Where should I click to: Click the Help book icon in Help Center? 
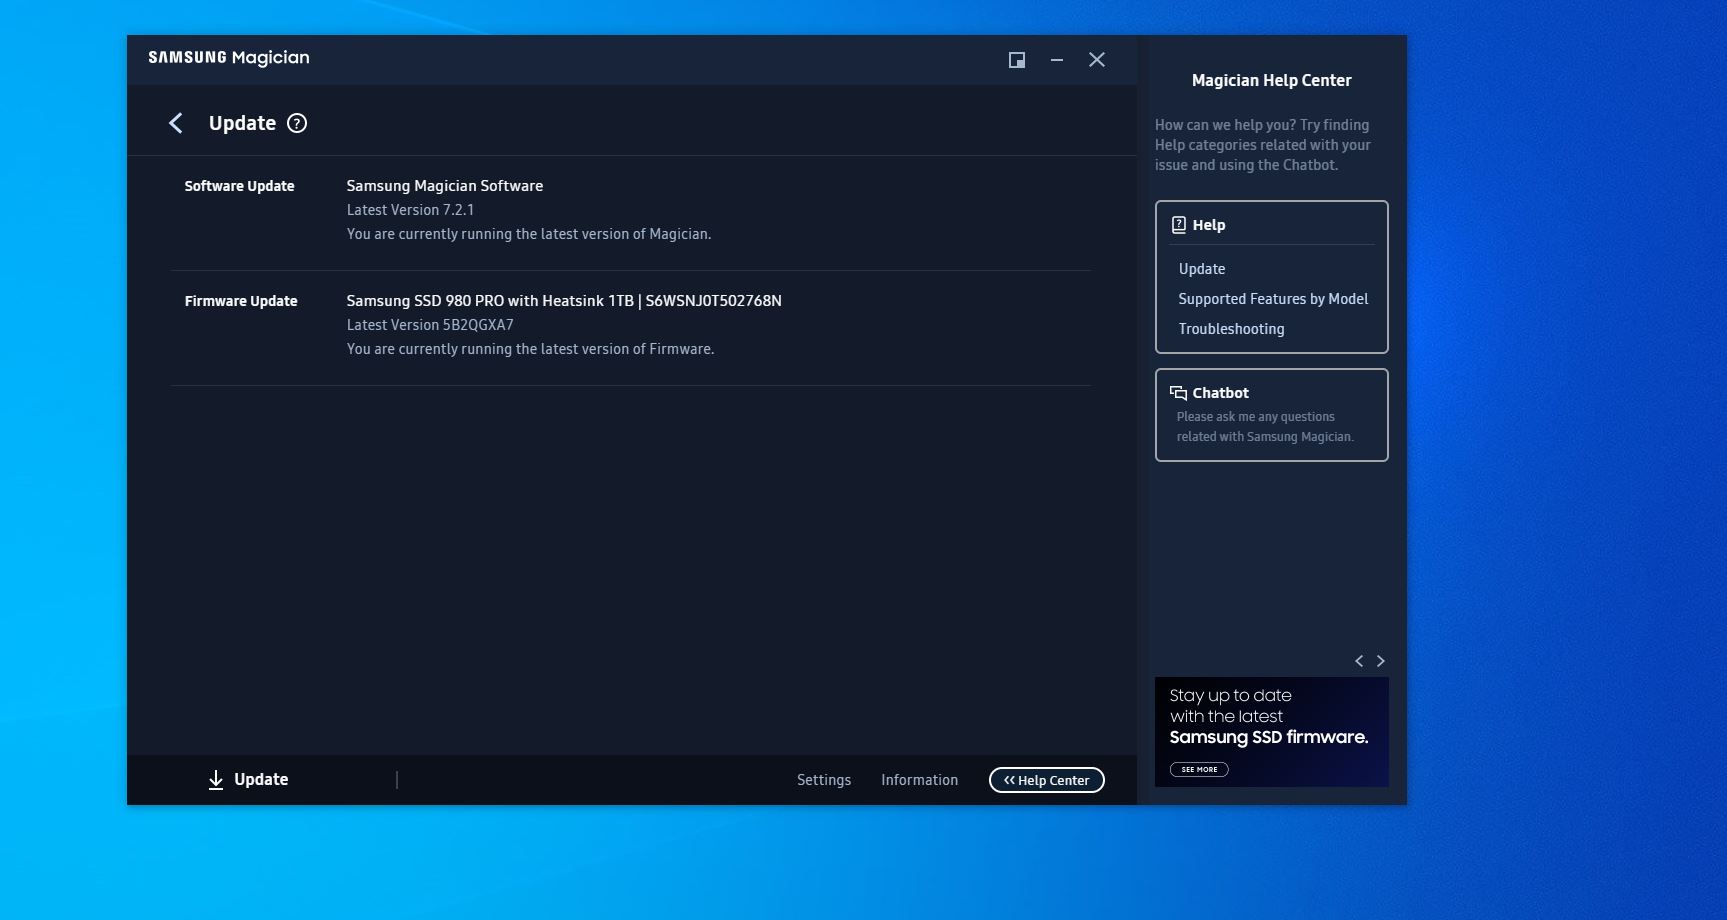click(x=1179, y=225)
